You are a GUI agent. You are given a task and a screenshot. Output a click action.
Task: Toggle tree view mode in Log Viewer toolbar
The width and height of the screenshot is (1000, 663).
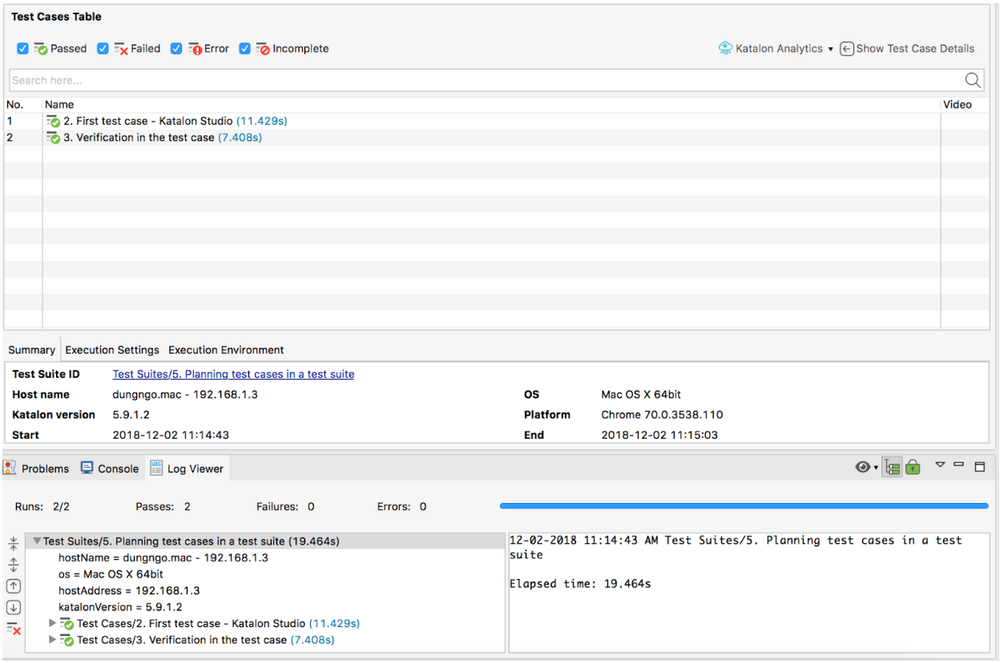click(891, 466)
